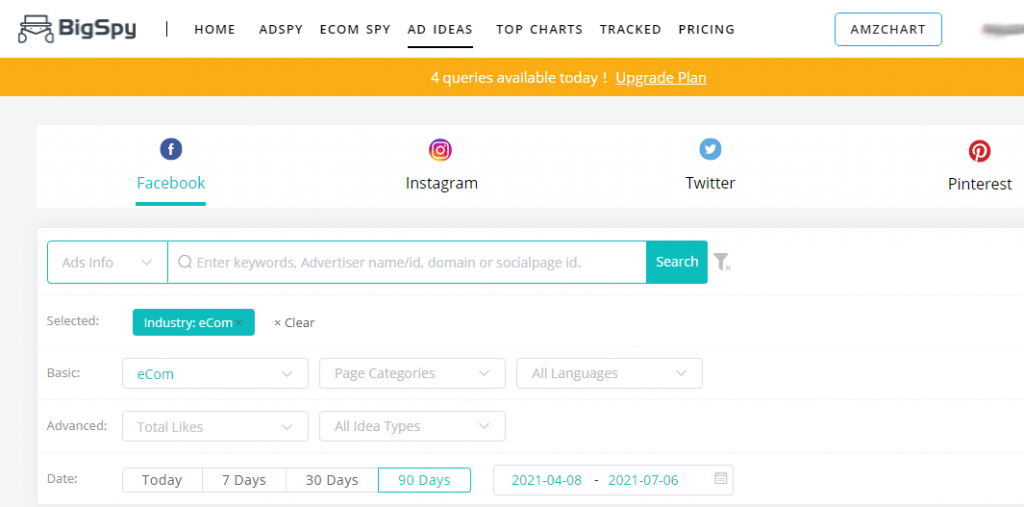Image resolution: width=1024 pixels, height=507 pixels.
Task: Expand the All Idea Types dropdown
Action: 412,427
